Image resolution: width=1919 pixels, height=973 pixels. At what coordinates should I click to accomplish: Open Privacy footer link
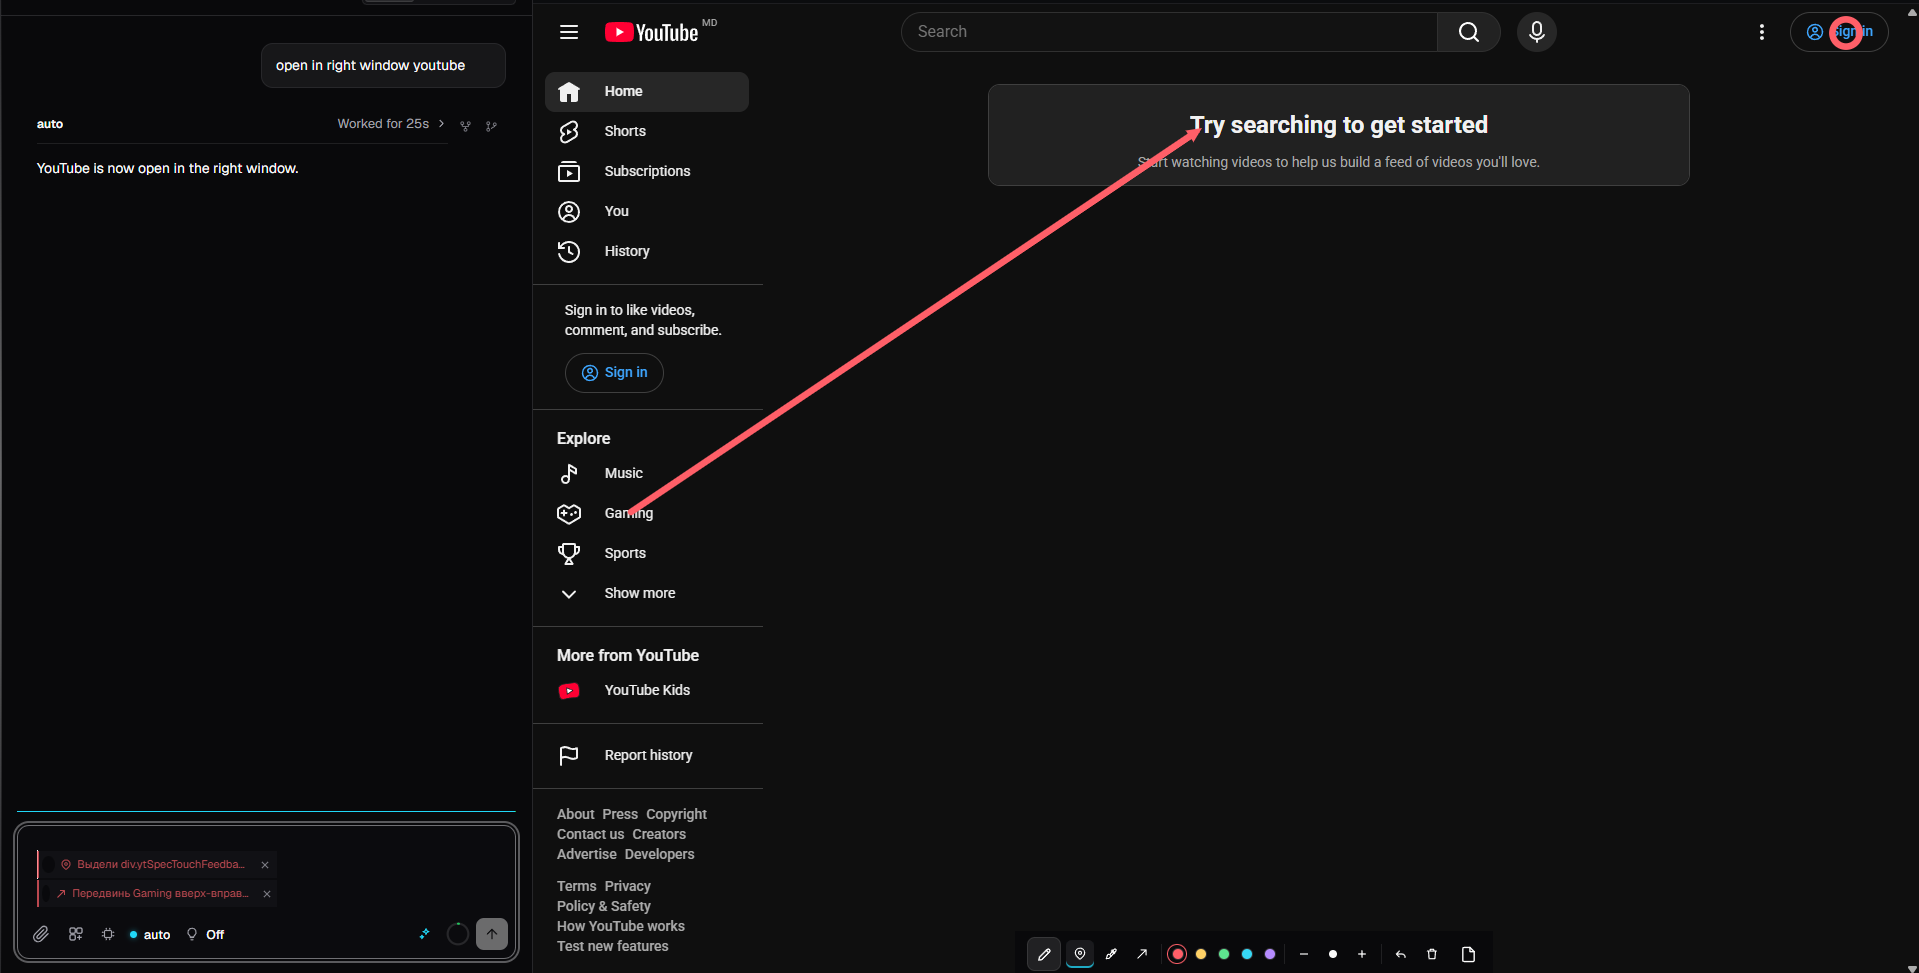coord(627,886)
